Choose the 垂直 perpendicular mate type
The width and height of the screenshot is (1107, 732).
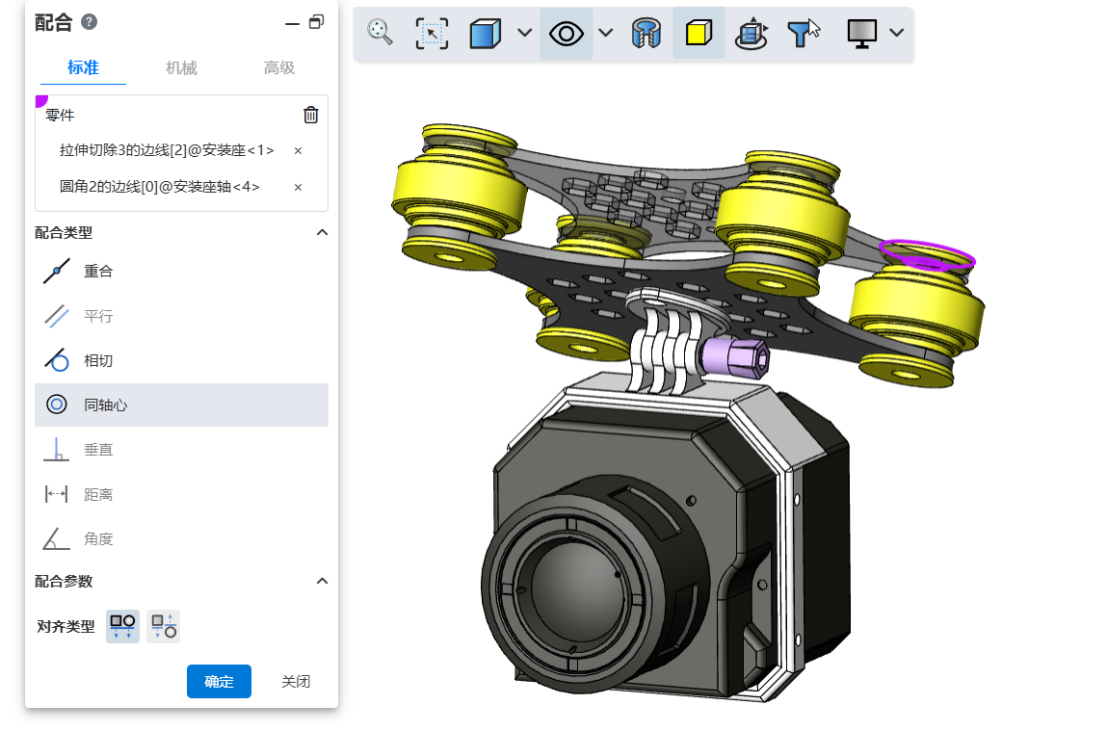point(181,450)
